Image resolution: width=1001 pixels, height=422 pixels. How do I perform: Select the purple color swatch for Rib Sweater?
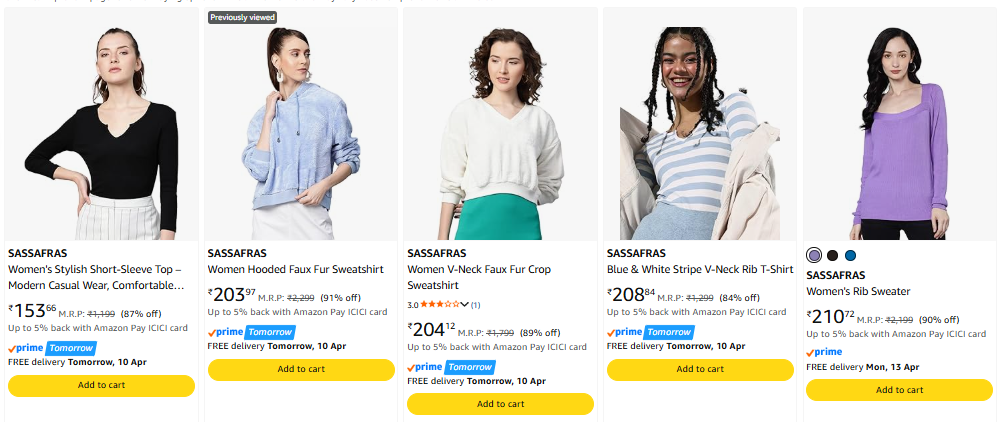coord(814,256)
